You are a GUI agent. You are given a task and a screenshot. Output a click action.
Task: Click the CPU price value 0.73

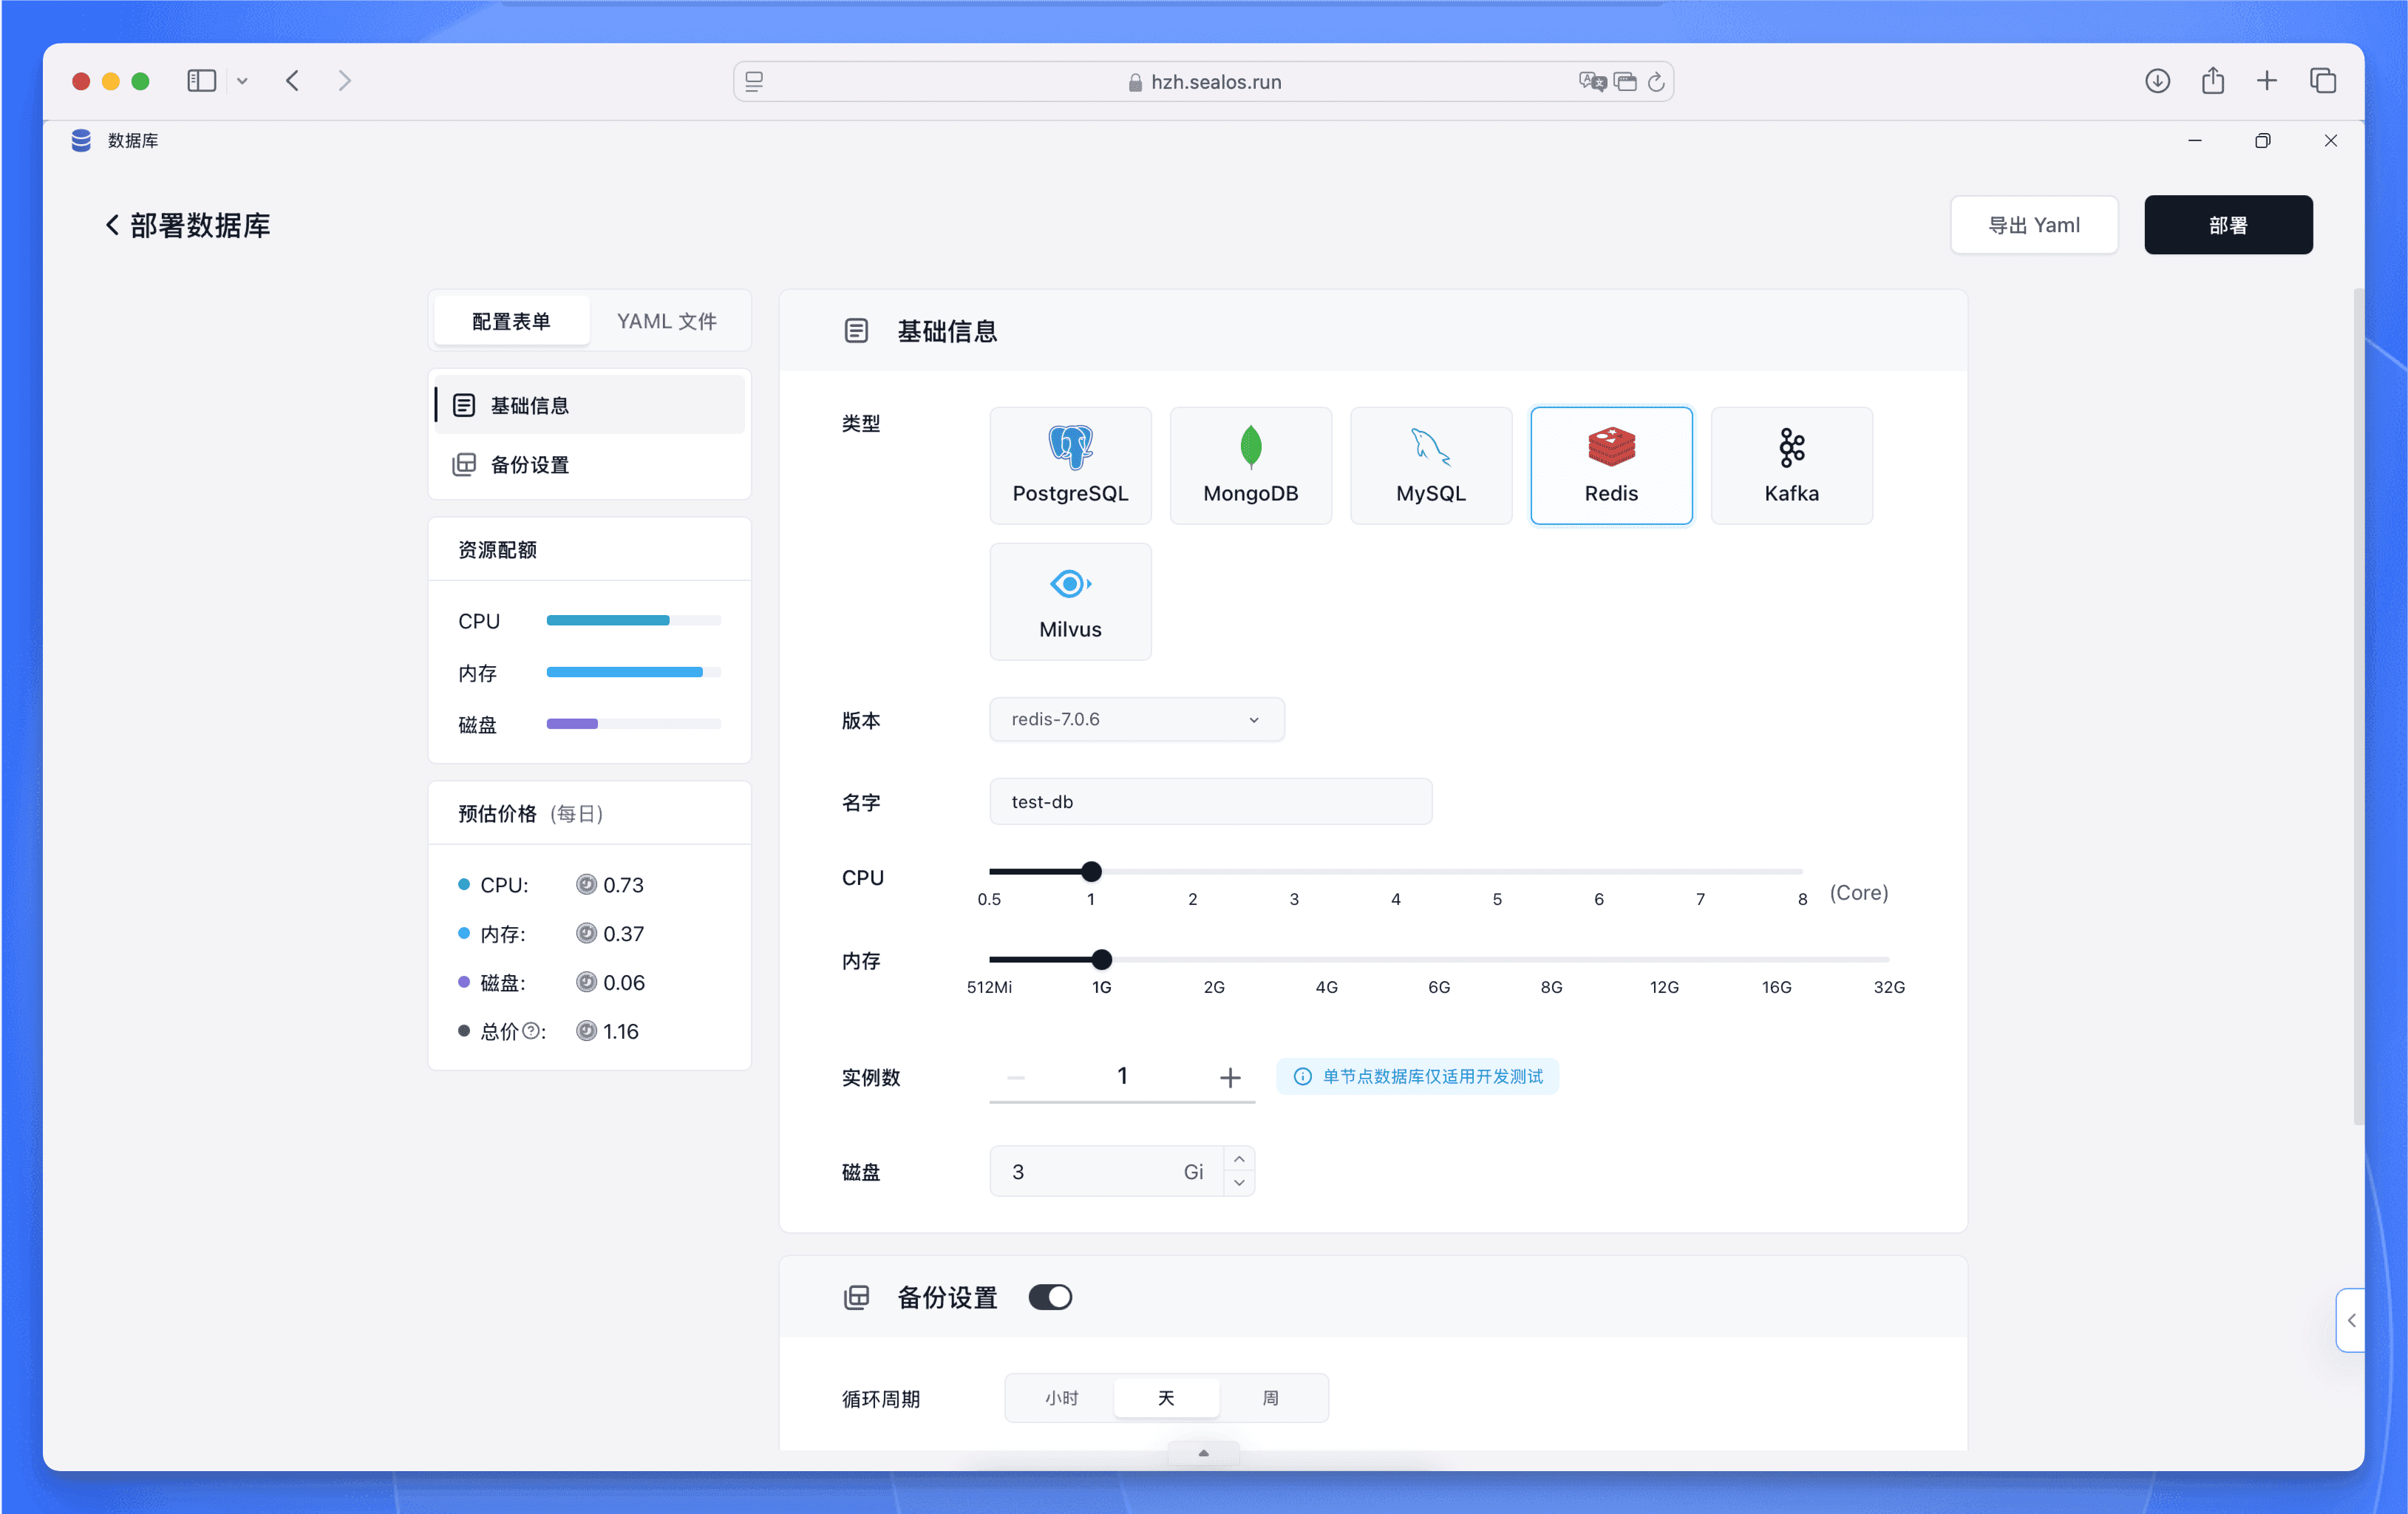[623, 885]
